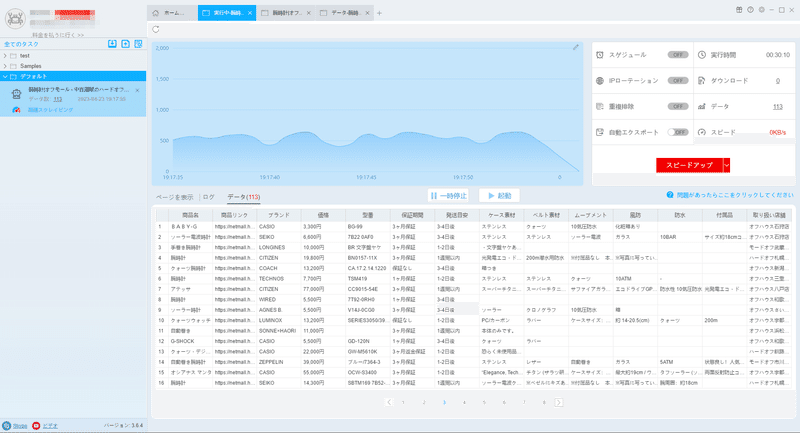Image resolution: width=800 pixels, height=433 pixels.
Task: Switch to the ログ tab
Action: pyautogui.click(x=209, y=197)
